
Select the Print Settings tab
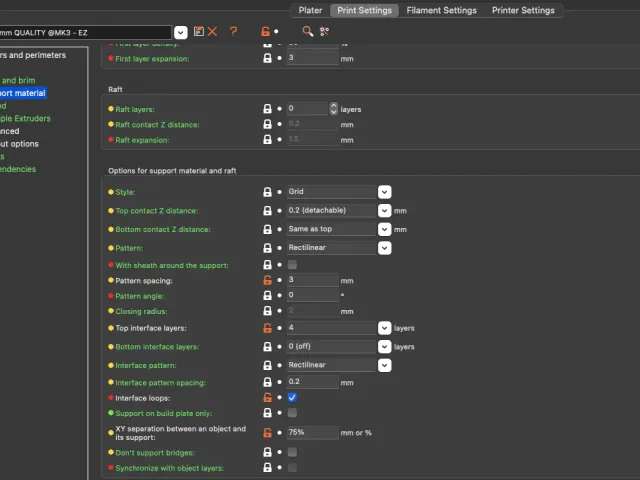[x=364, y=10]
